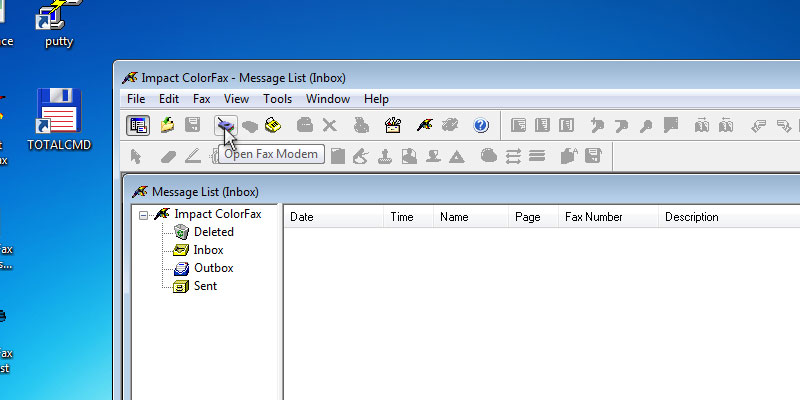This screenshot has width=800, height=400.
Task: Click the open folder toolbar icon
Action: (x=168, y=126)
